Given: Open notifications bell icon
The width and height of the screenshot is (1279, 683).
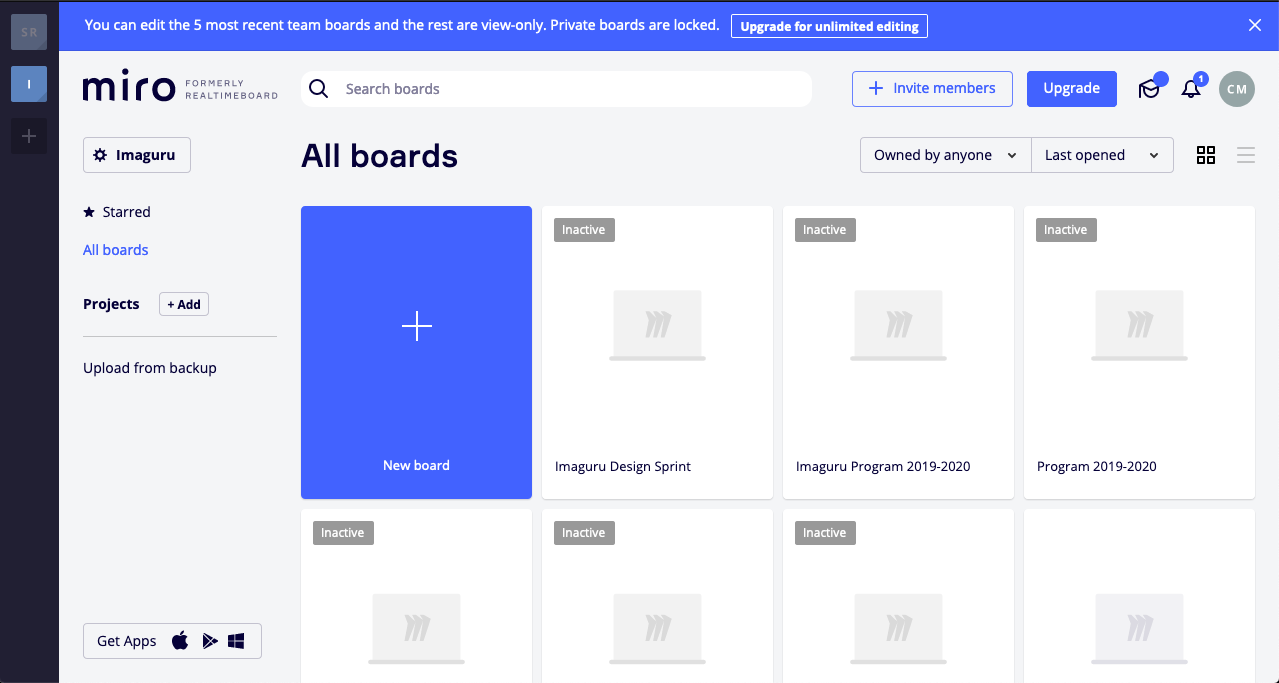Looking at the screenshot, I should (1191, 89).
